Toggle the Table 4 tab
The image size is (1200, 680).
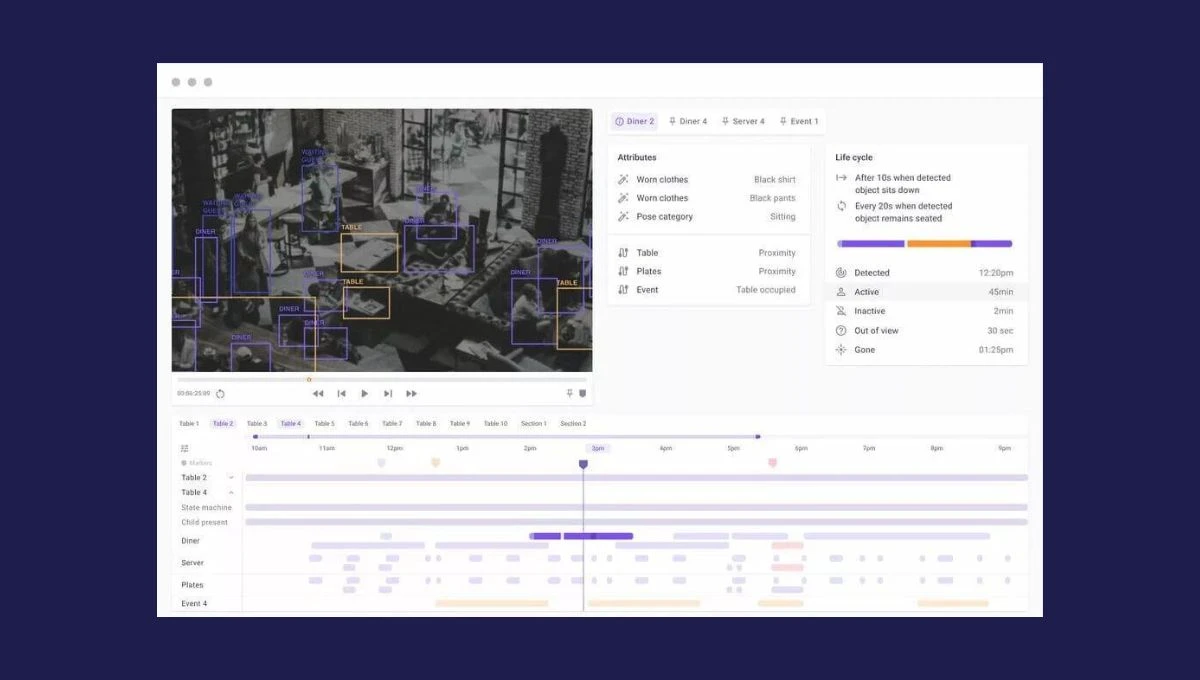[x=290, y=424]
